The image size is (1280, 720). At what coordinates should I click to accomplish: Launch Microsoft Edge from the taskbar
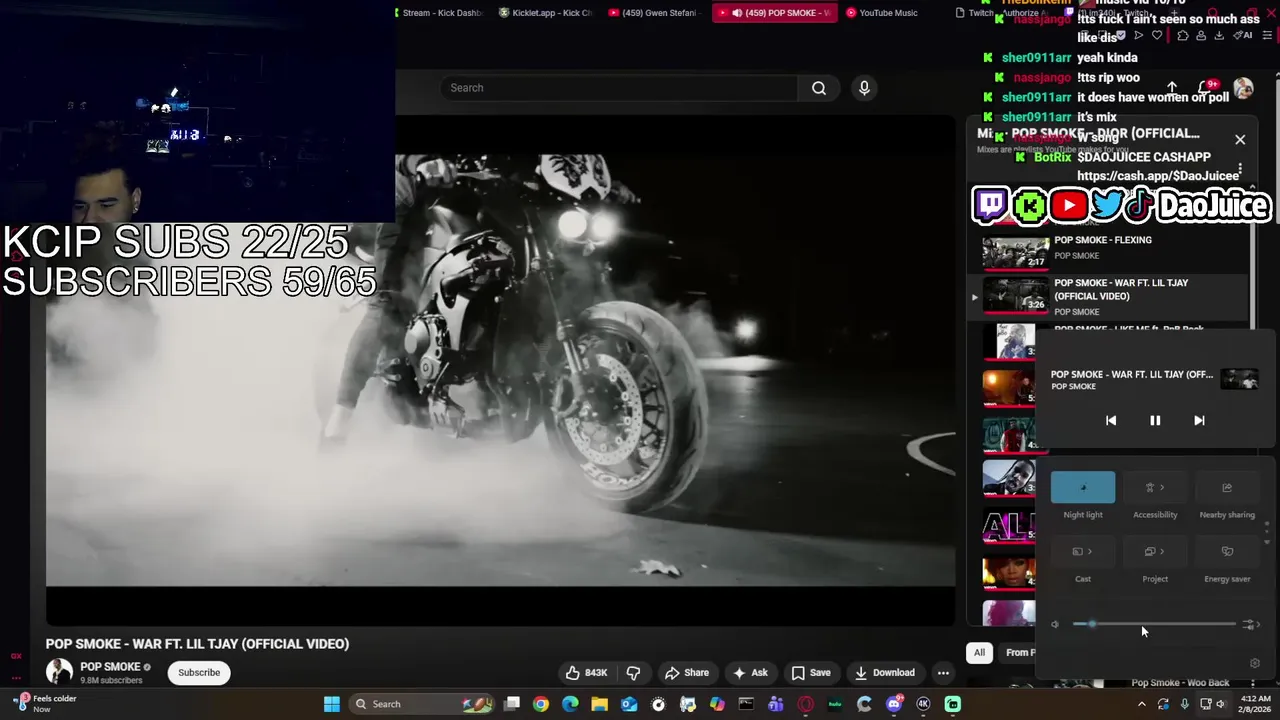click(x=570, y=704)
